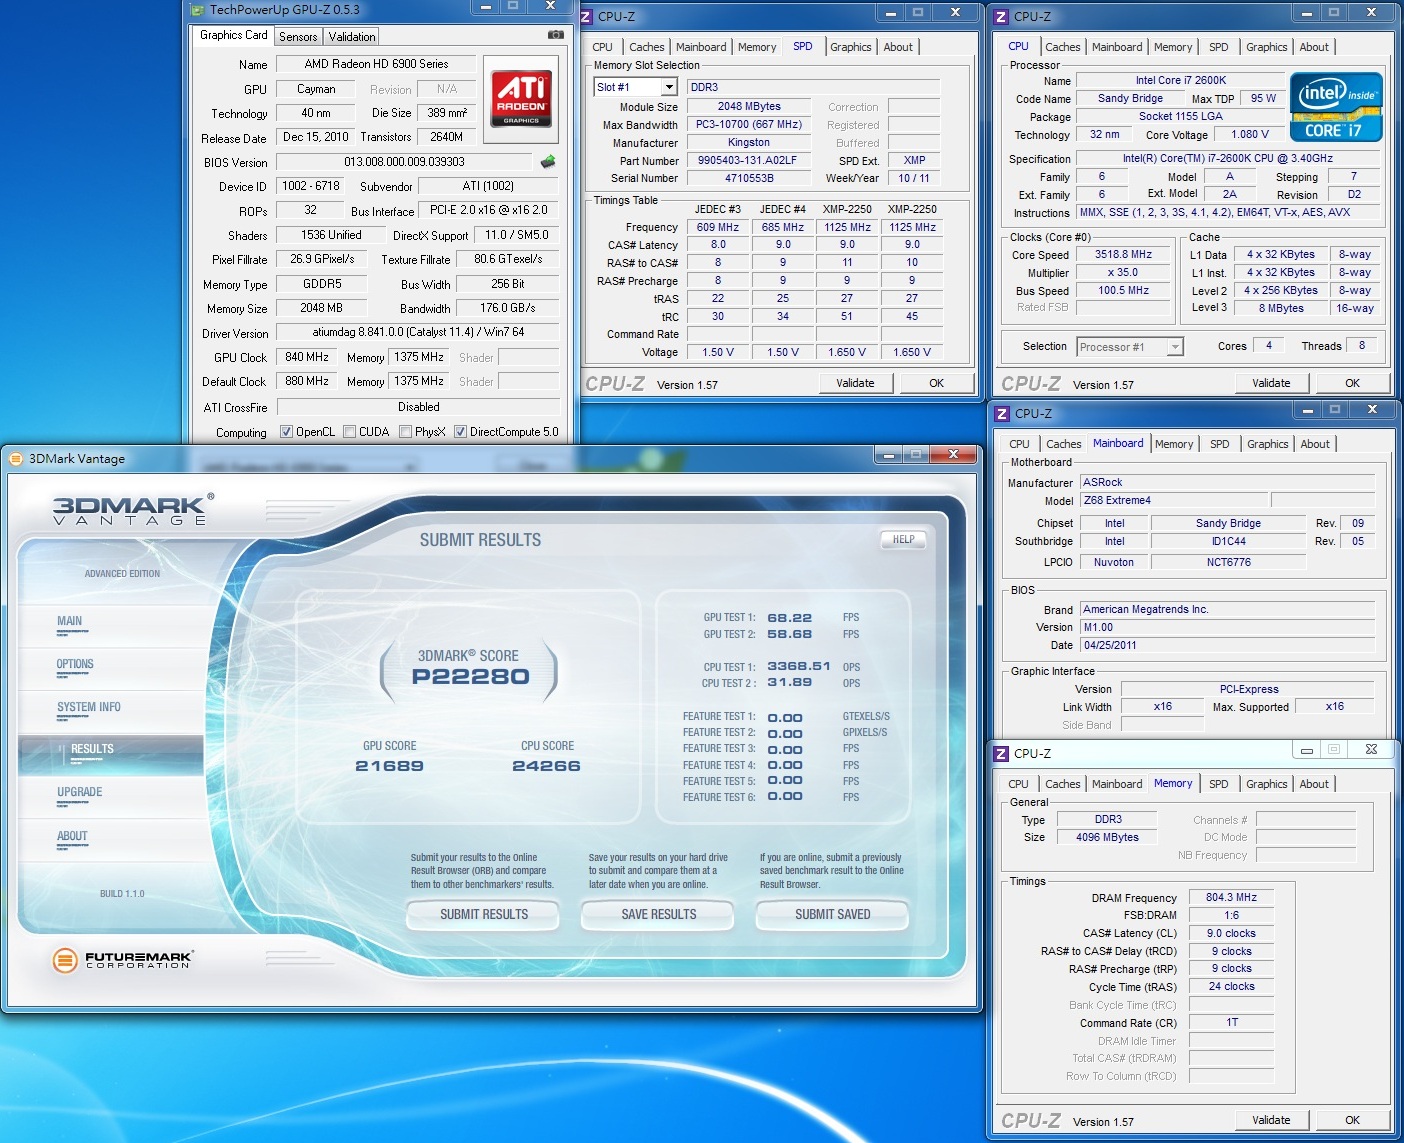Screen dimensions: 1404x1143
Task: Toggle the DirectCompute 5.0 checkbox
Action: (460, 432)
